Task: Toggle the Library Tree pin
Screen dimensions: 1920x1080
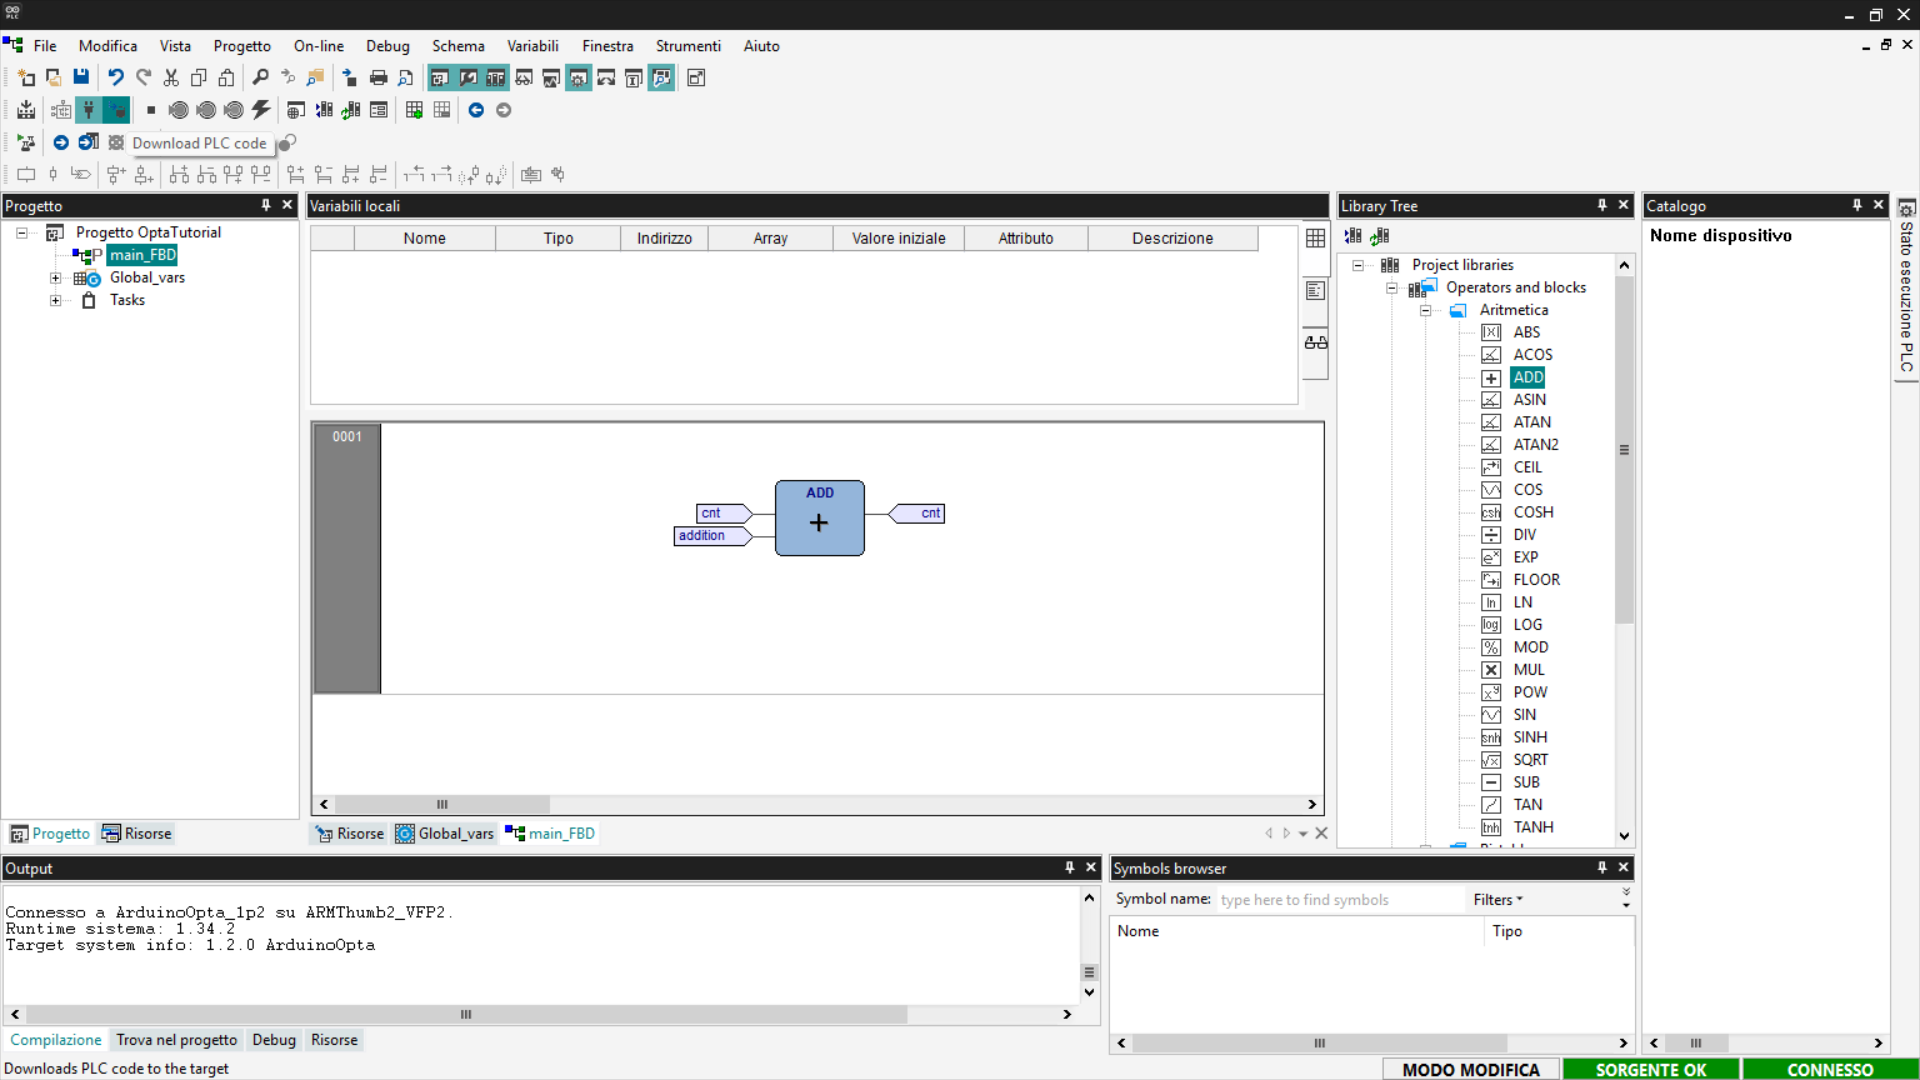Action: point(1602,205)
